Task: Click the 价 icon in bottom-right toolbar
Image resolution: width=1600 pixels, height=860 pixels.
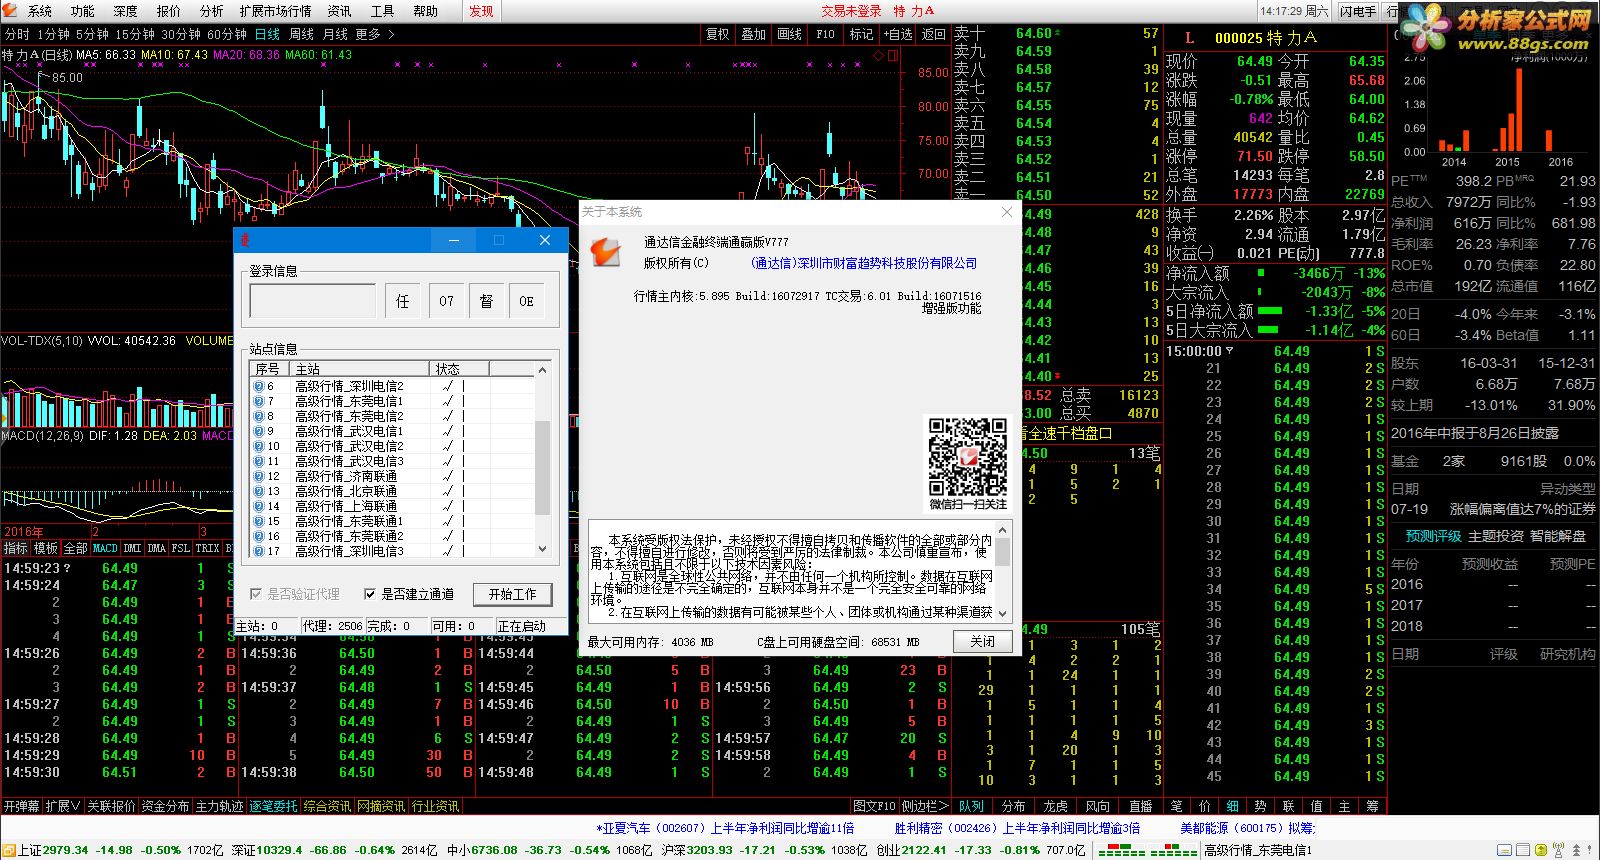Action: click(1204, 806)
